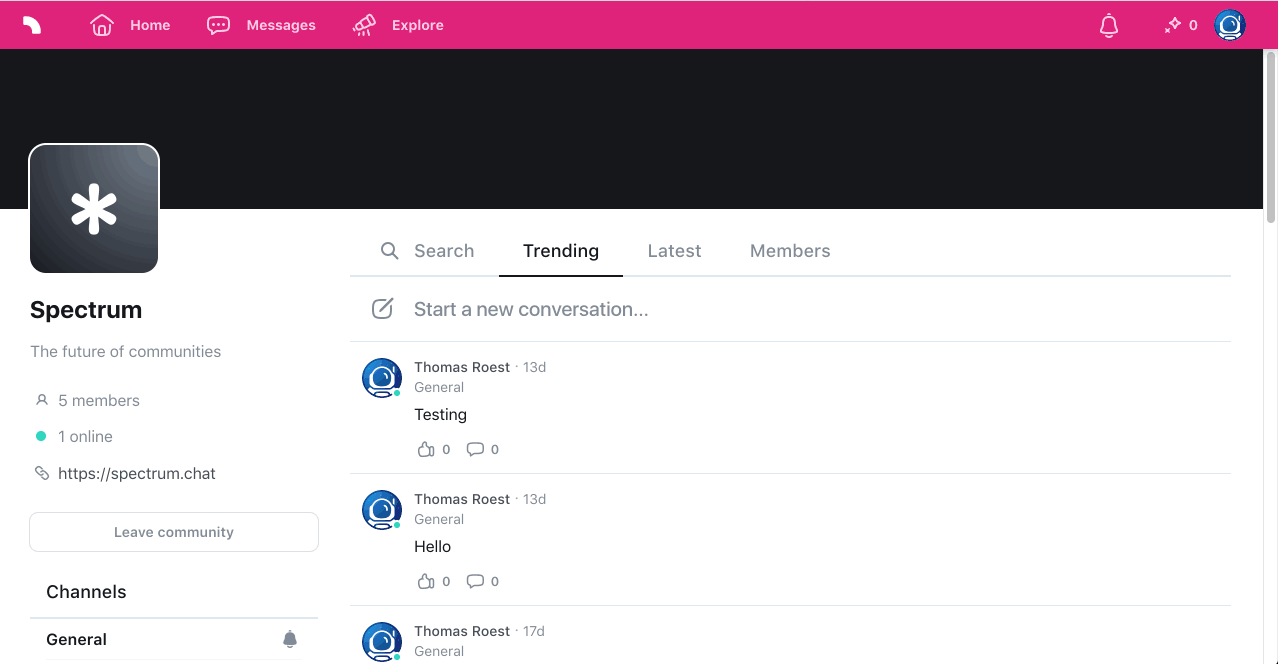This screenshot has width=1278, height=664.
Task: Click the search magnifier icon above the threads
Action: (x=389, y=250)
